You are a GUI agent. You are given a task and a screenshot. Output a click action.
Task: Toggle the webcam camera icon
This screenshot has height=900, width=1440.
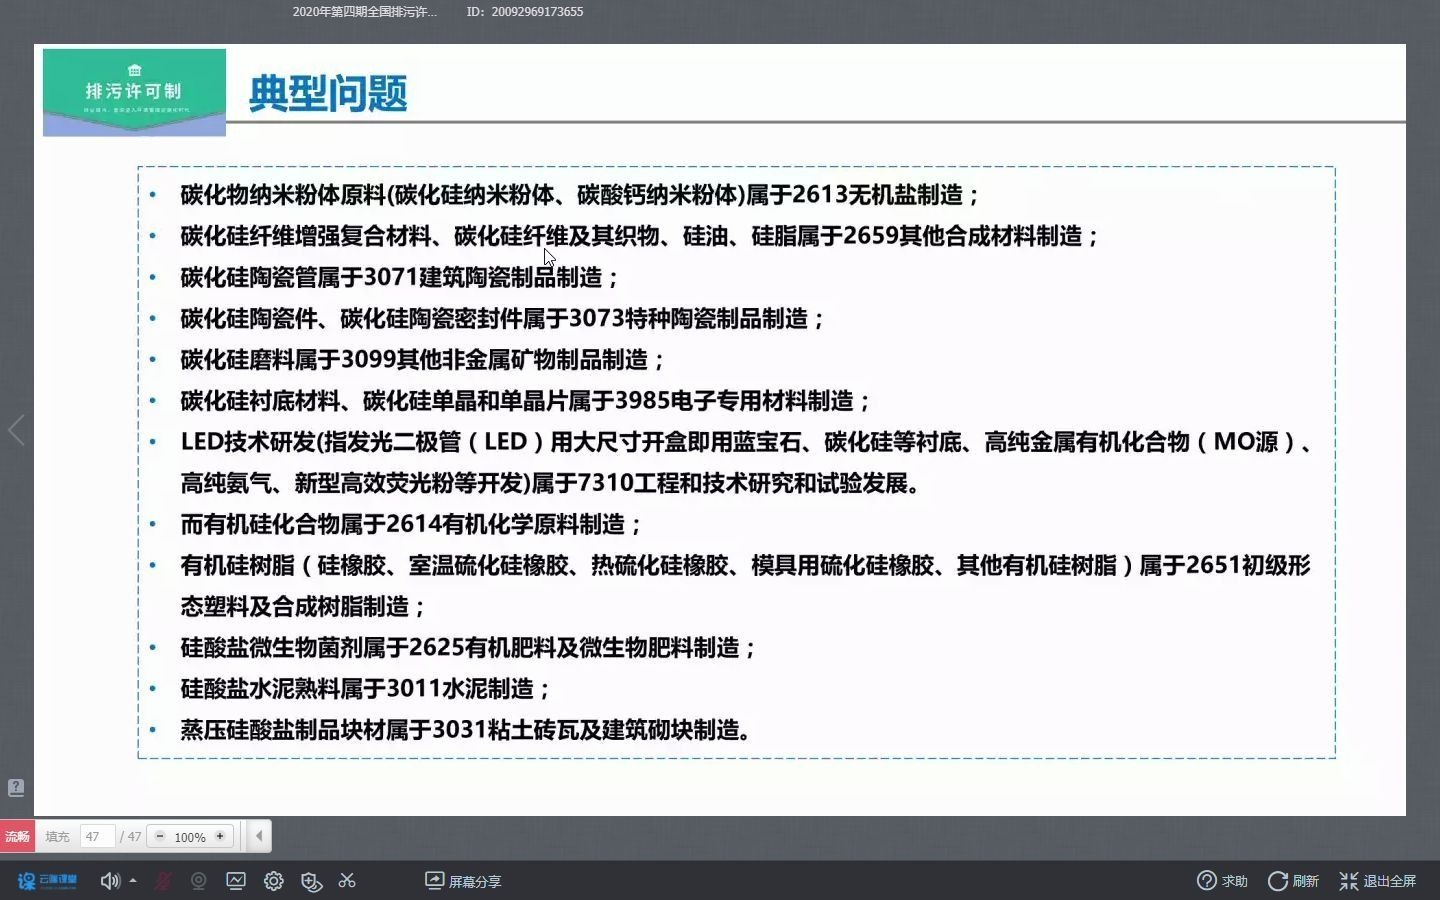(199, 881)
